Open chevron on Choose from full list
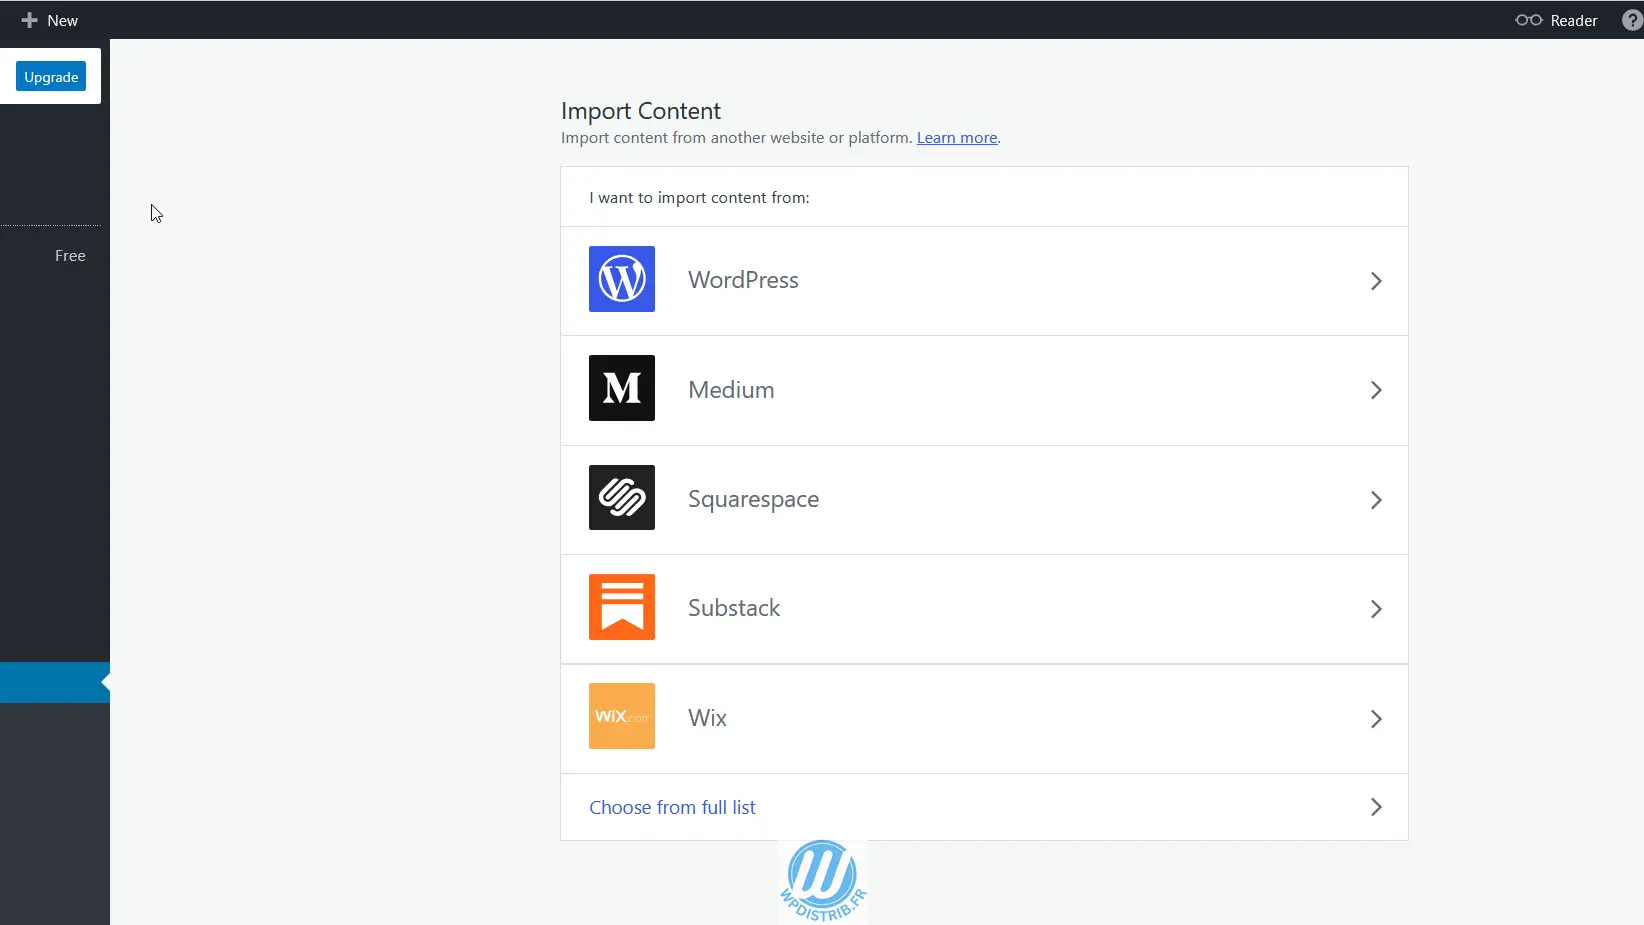Viewport: 1644px width, 925px height. [x=1376, y=807]
